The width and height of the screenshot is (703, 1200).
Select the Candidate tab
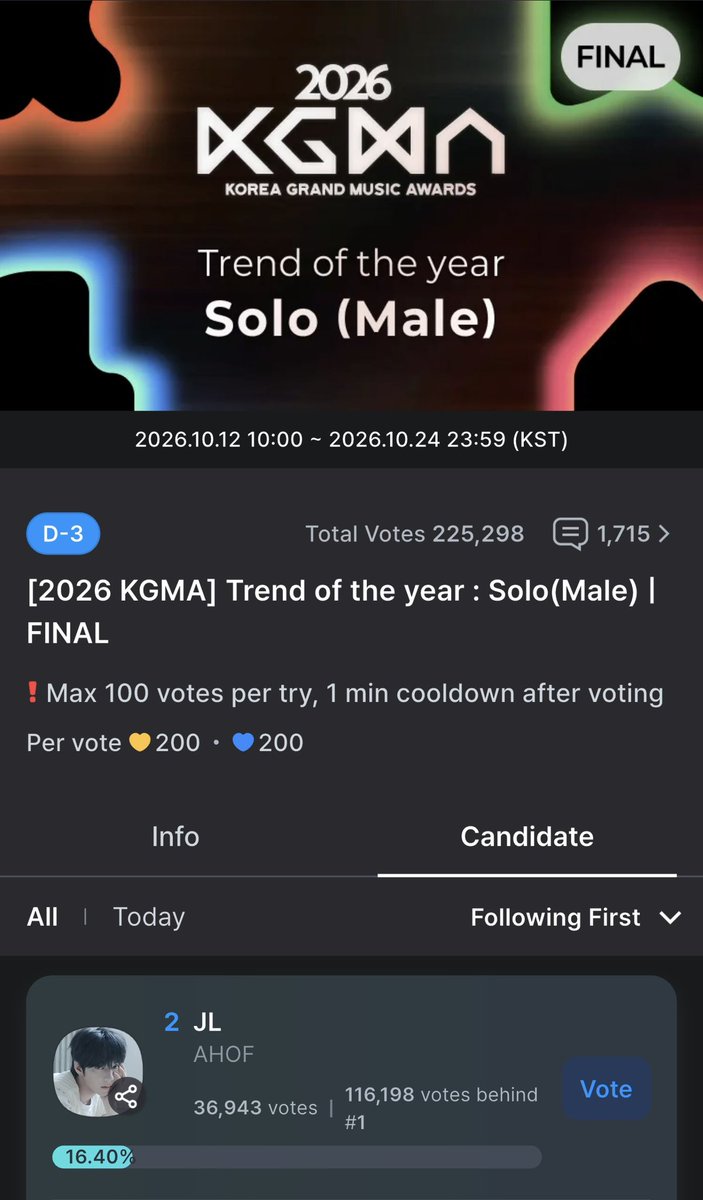pos(527,836)
